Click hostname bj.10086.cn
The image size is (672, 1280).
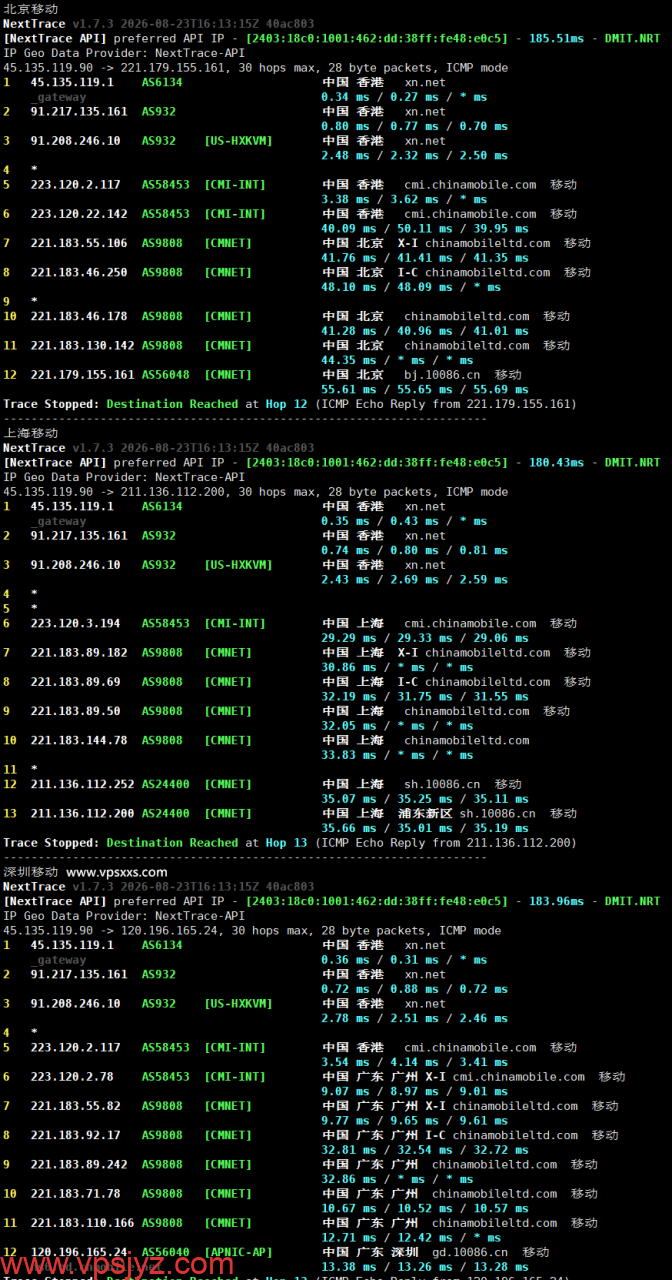(x=442, y=375)
